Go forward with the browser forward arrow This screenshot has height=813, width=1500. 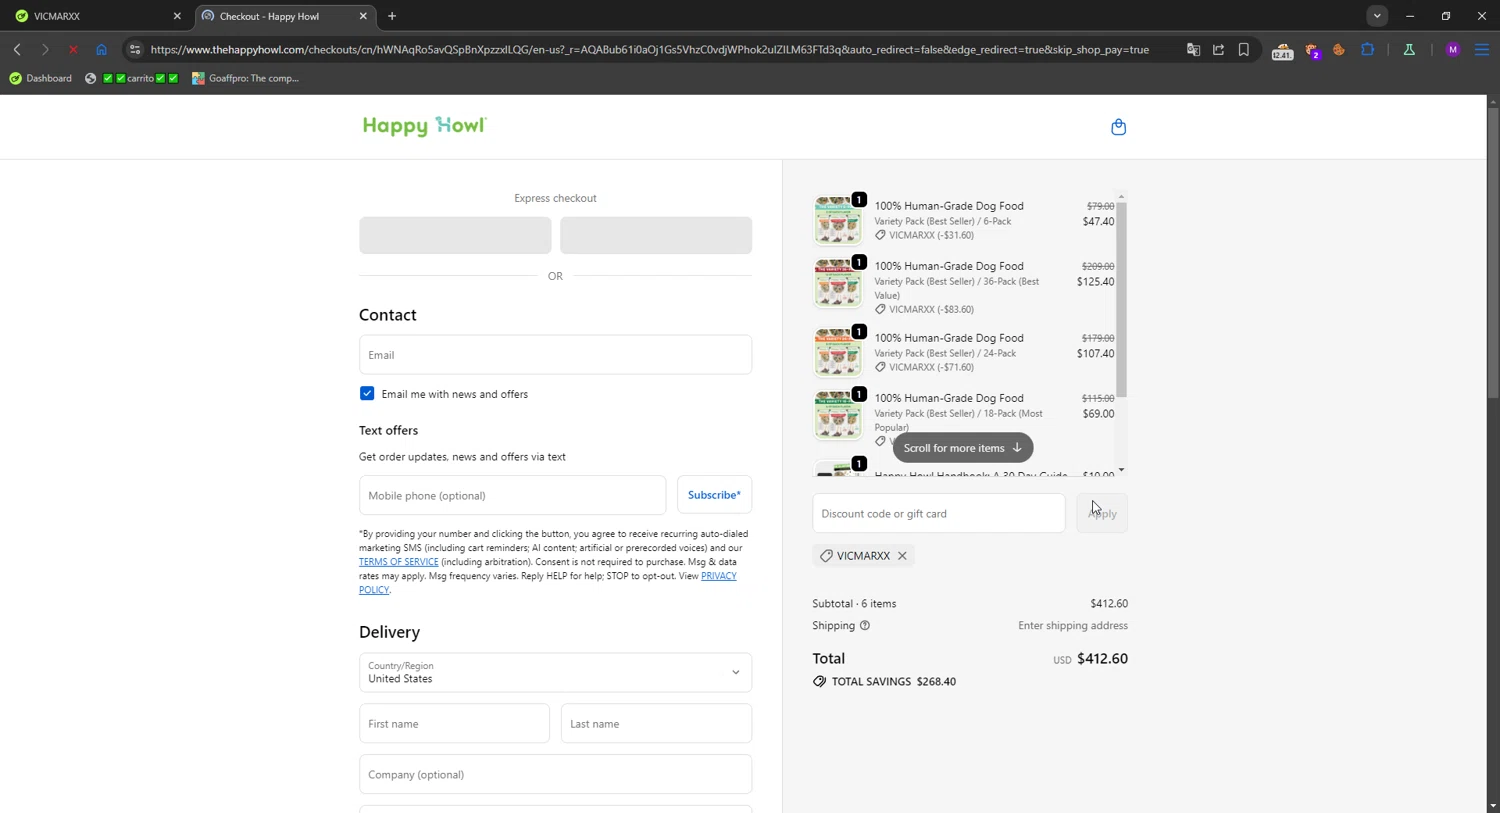pos(45,49)
